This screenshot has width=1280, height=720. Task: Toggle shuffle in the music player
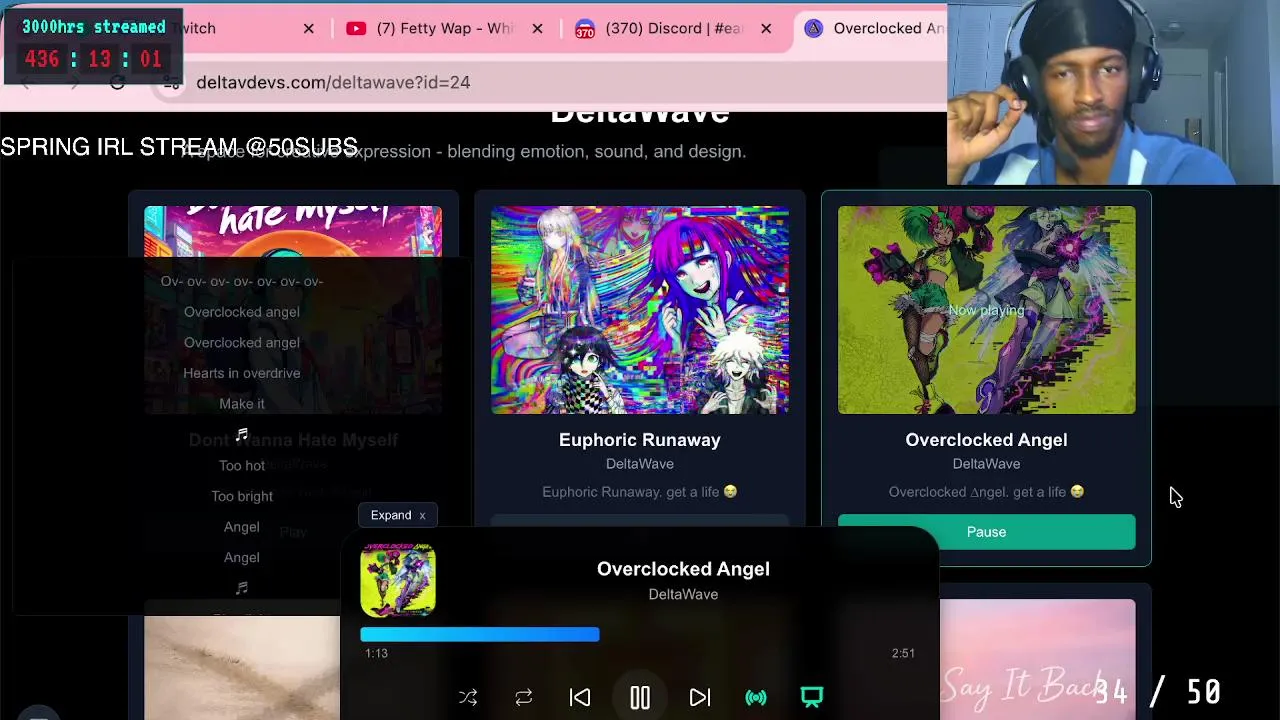coord(468,697)
